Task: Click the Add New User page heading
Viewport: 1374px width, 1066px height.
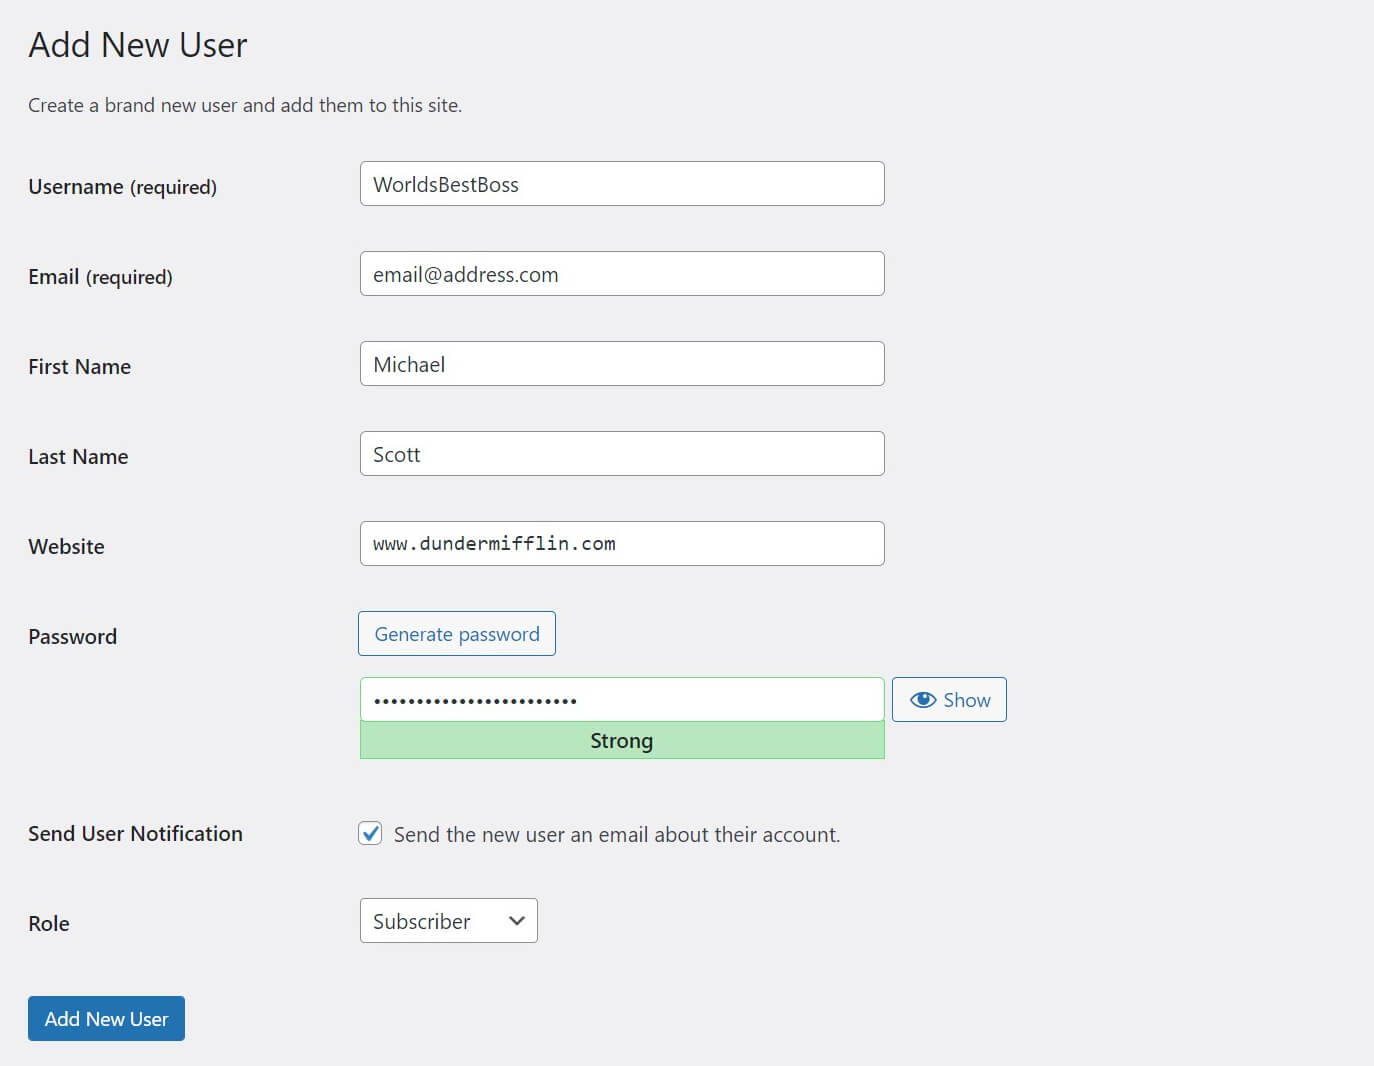Action: click(x=137, y=44)
